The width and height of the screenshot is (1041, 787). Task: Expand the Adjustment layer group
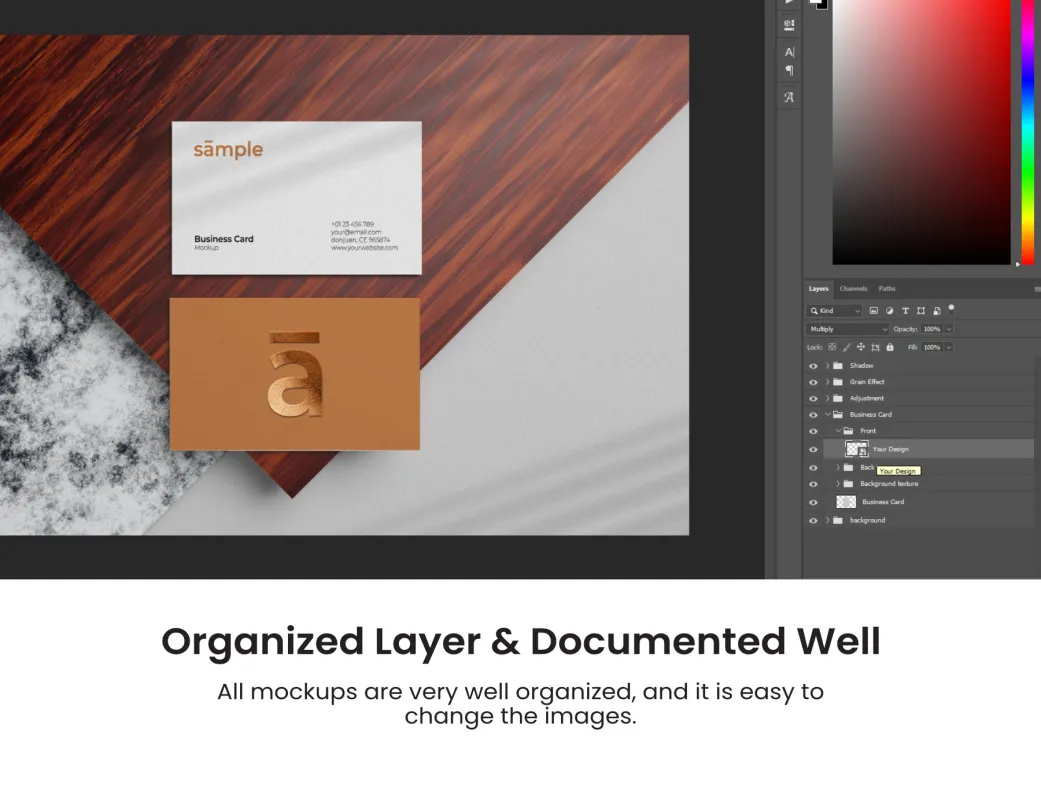827,398
